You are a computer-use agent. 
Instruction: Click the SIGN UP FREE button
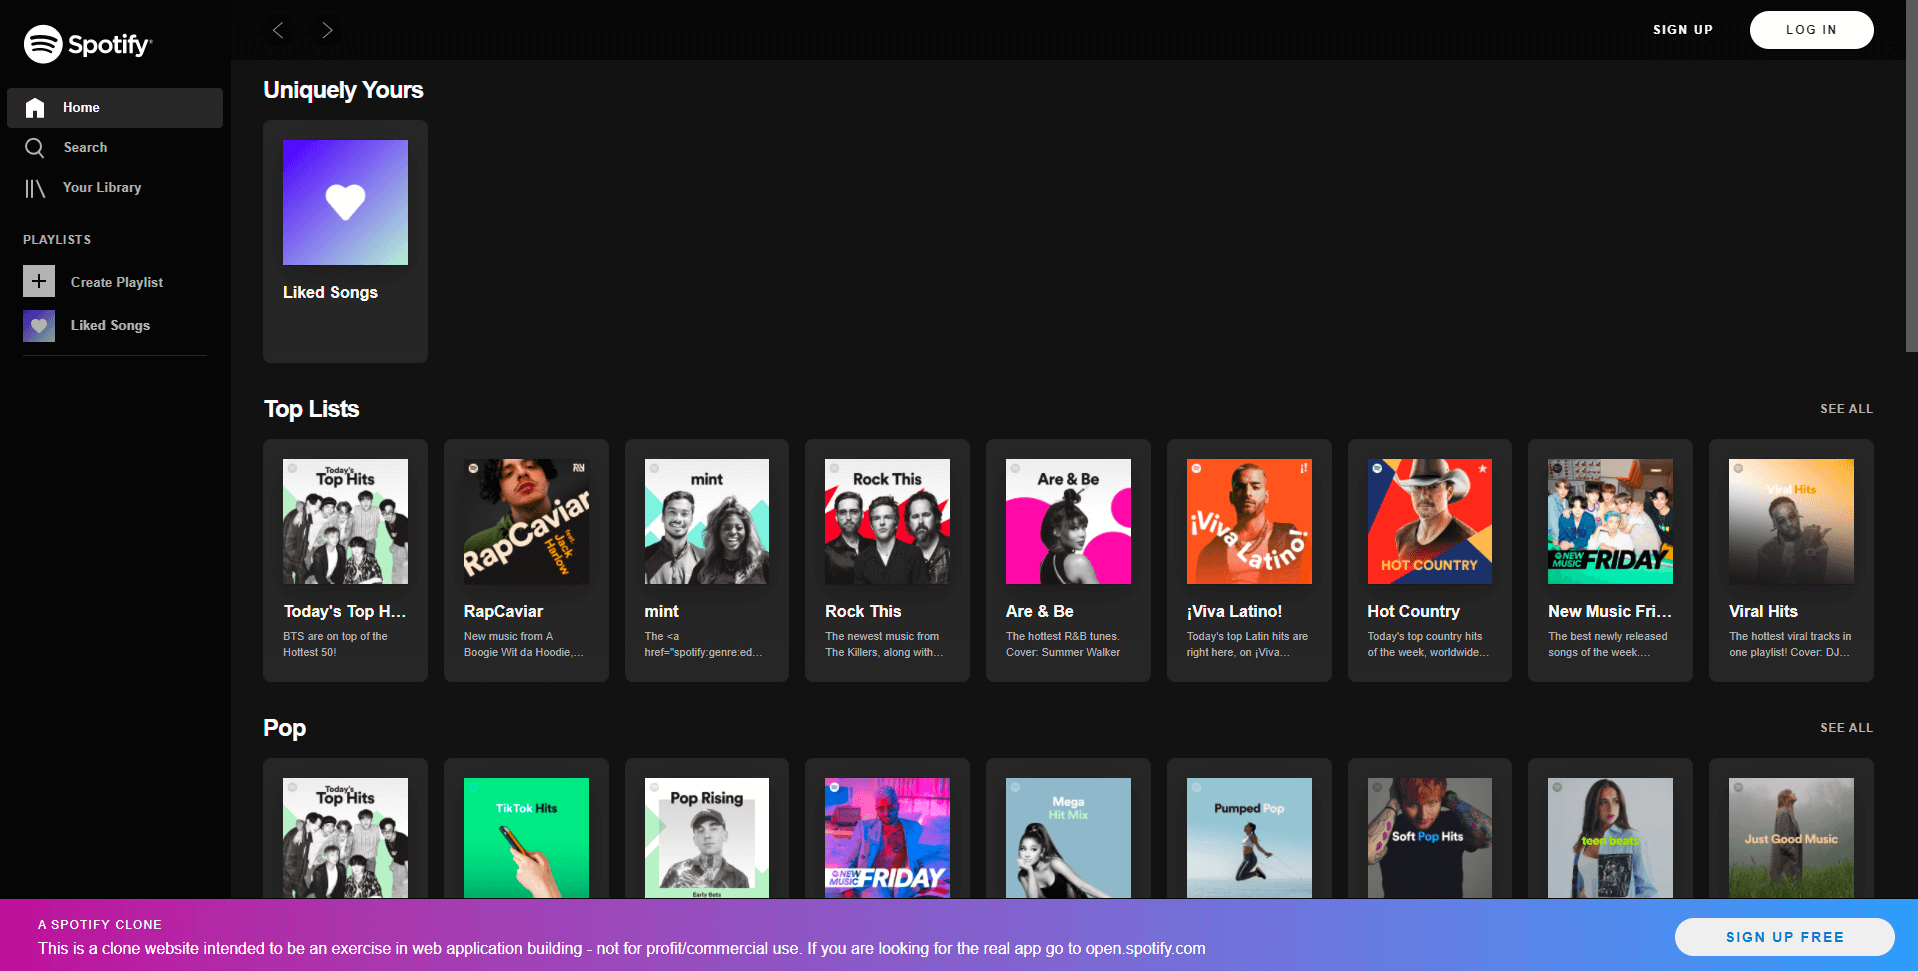[x=1785, y=937]
